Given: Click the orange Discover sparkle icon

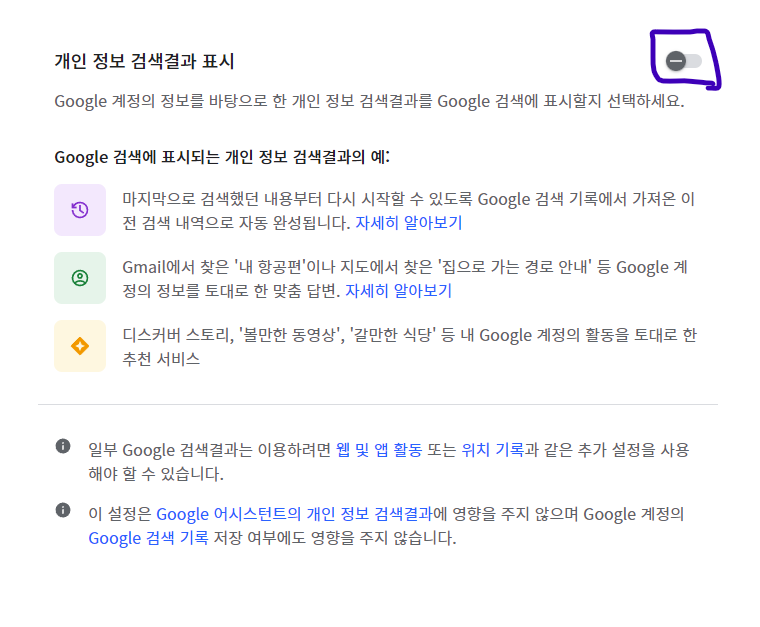Looking at the screenshot, I should [x=80, y=346].
